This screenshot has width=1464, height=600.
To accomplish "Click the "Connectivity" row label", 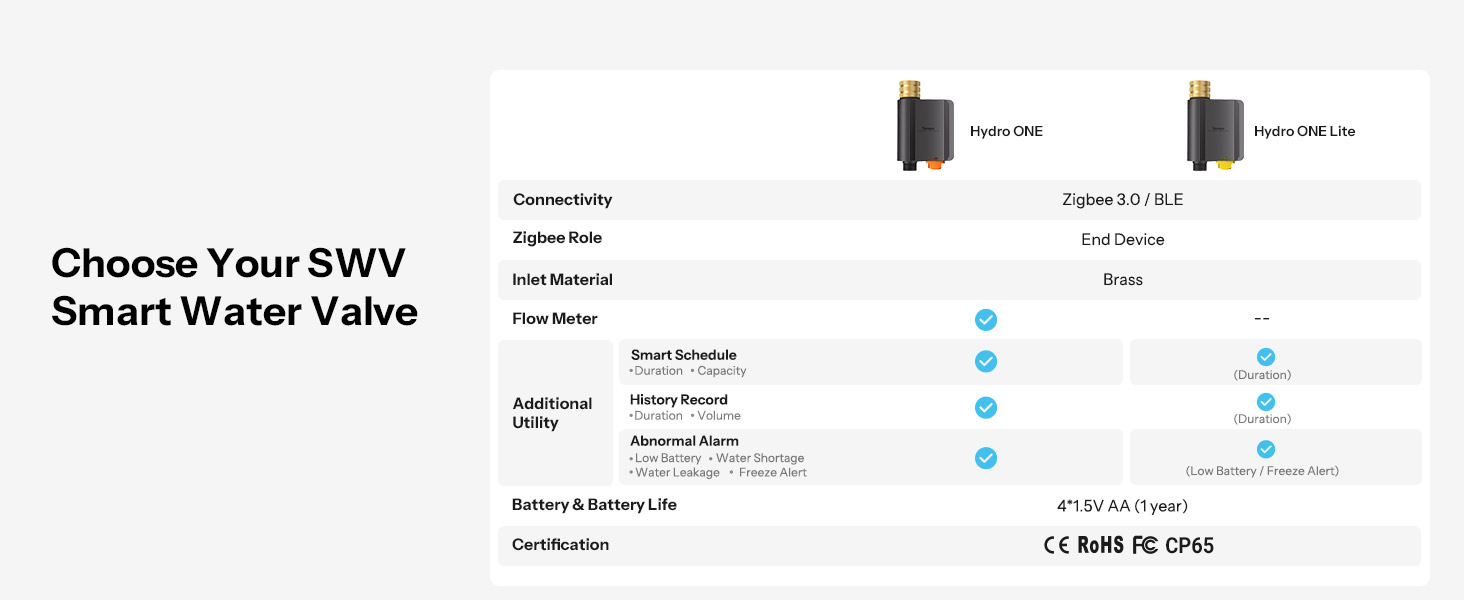I will click(562, 200).
